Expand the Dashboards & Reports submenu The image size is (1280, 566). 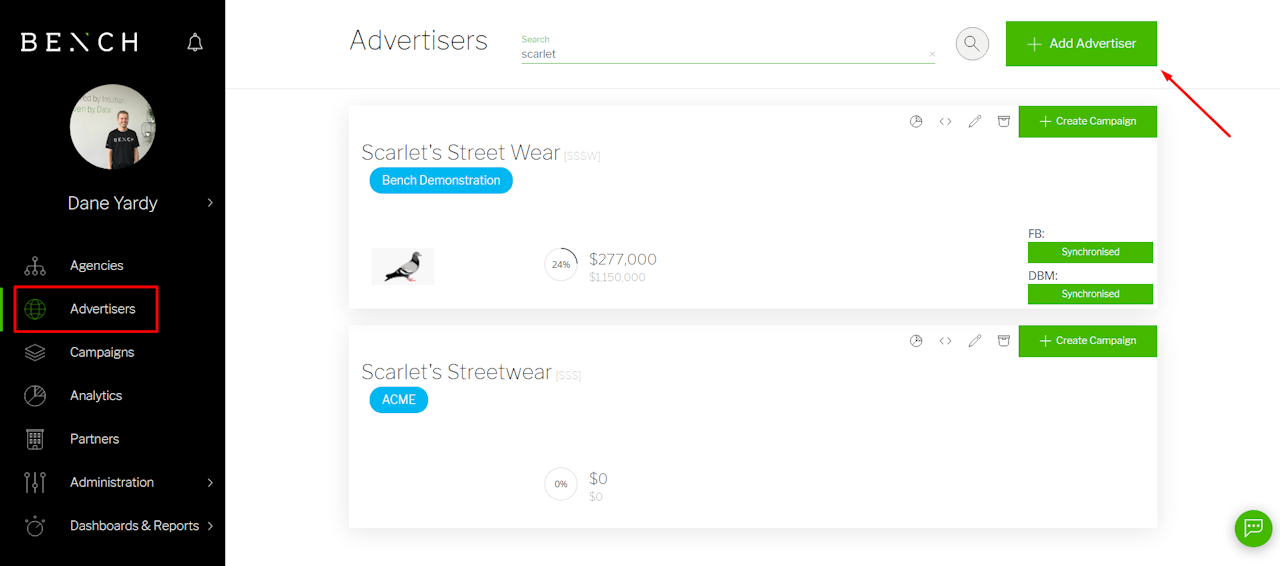[210, 526]
